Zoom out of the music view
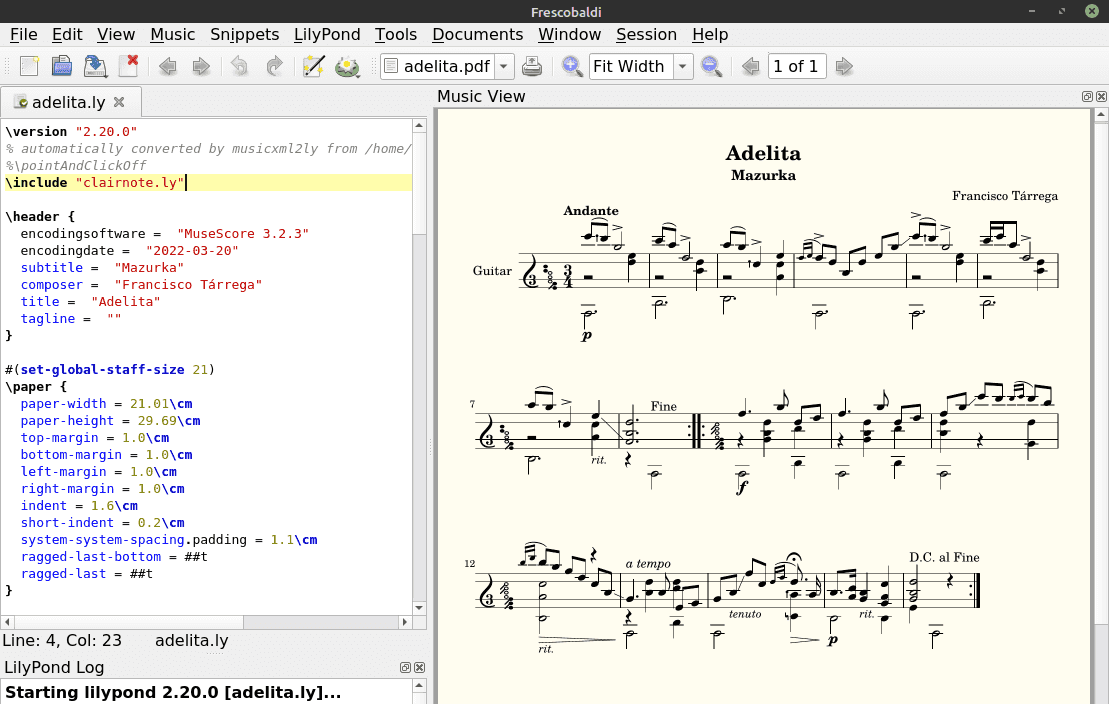 tap(711, 67)
